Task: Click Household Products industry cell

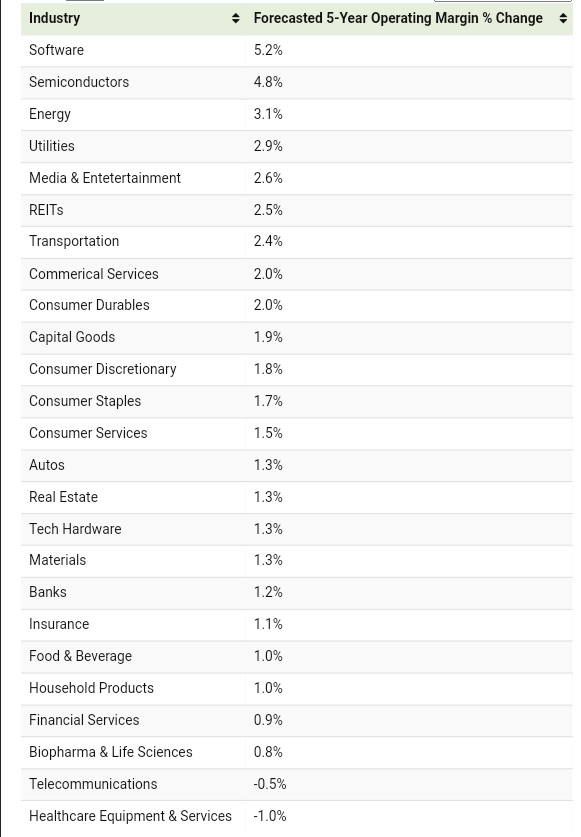Action: (134, 688)
